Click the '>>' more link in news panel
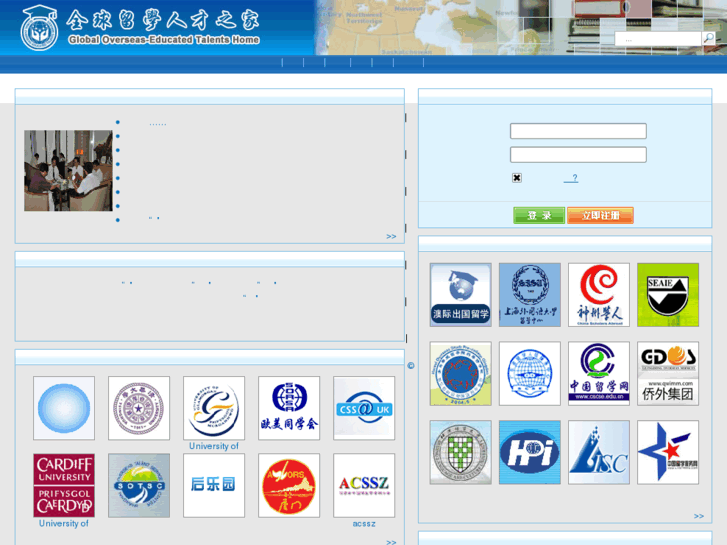 (391, 237)
